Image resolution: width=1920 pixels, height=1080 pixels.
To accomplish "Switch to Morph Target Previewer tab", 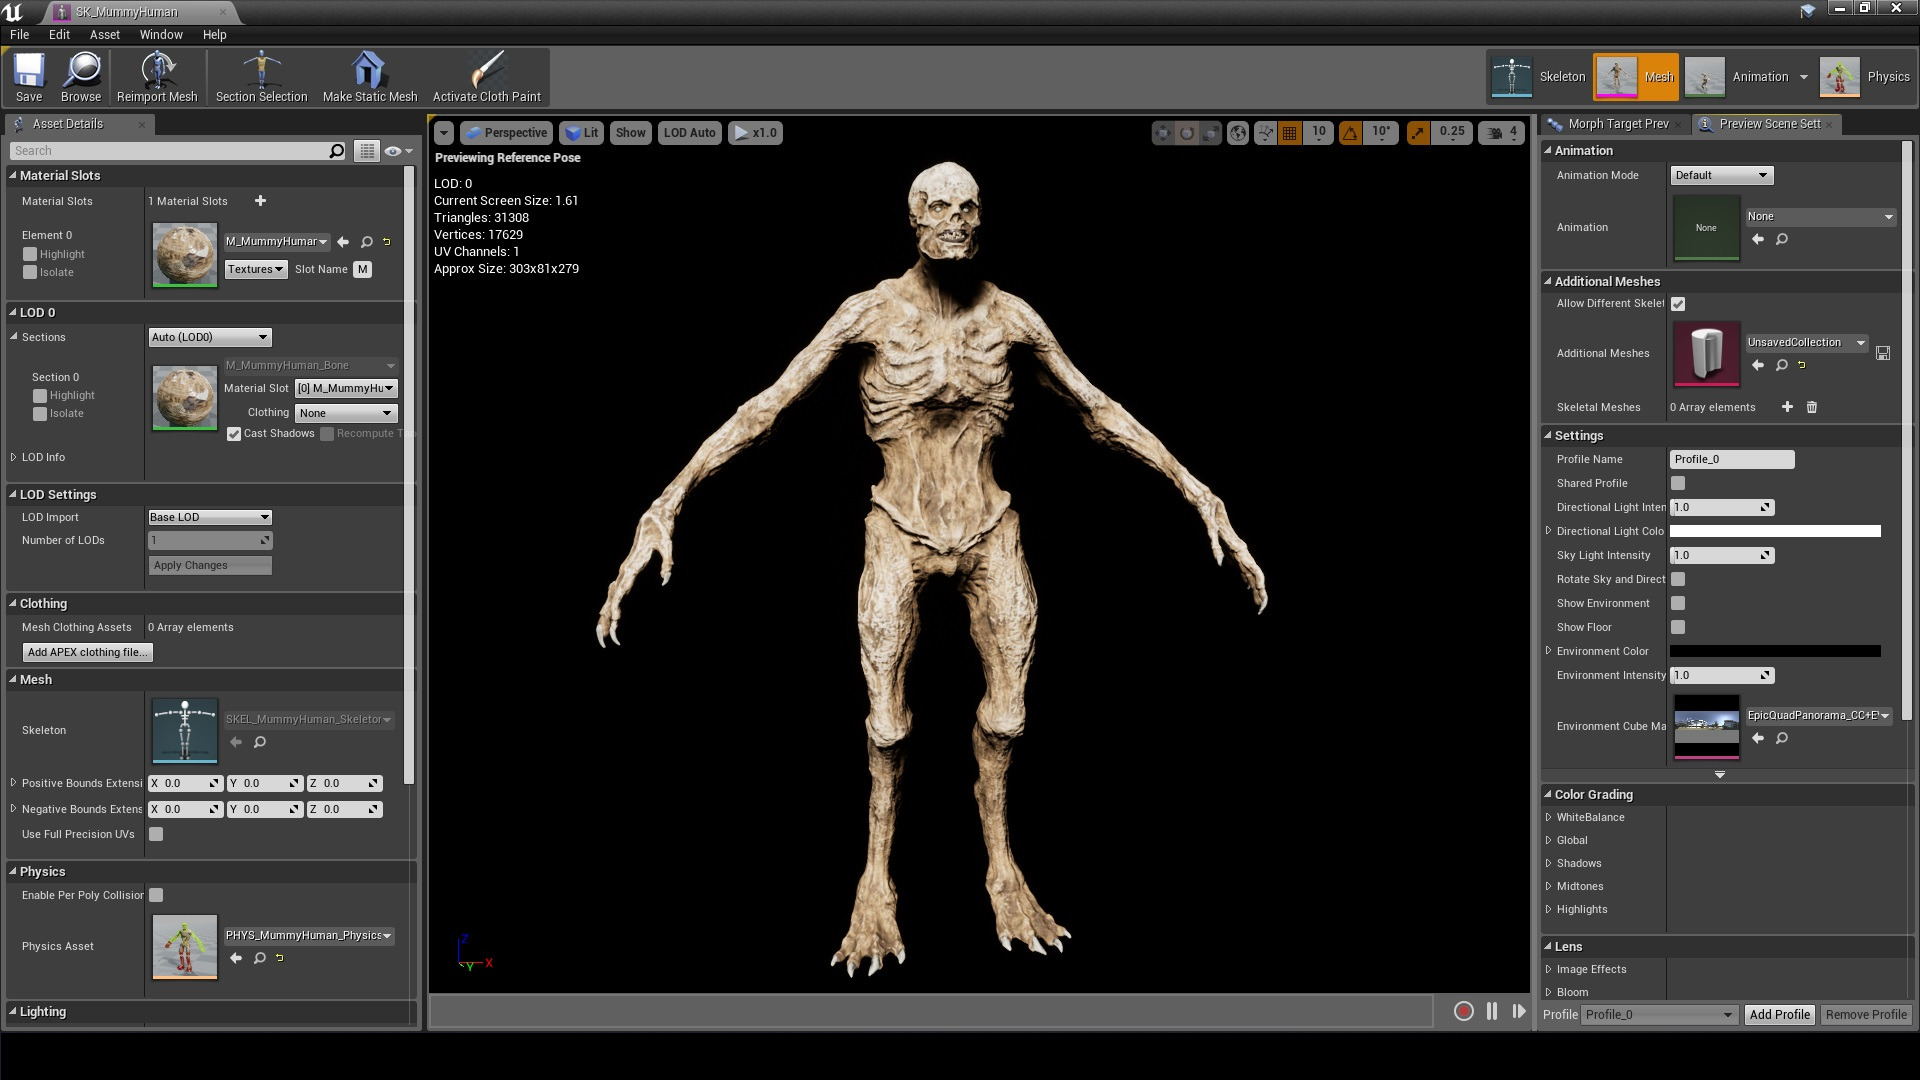I will pos(1617,124).
